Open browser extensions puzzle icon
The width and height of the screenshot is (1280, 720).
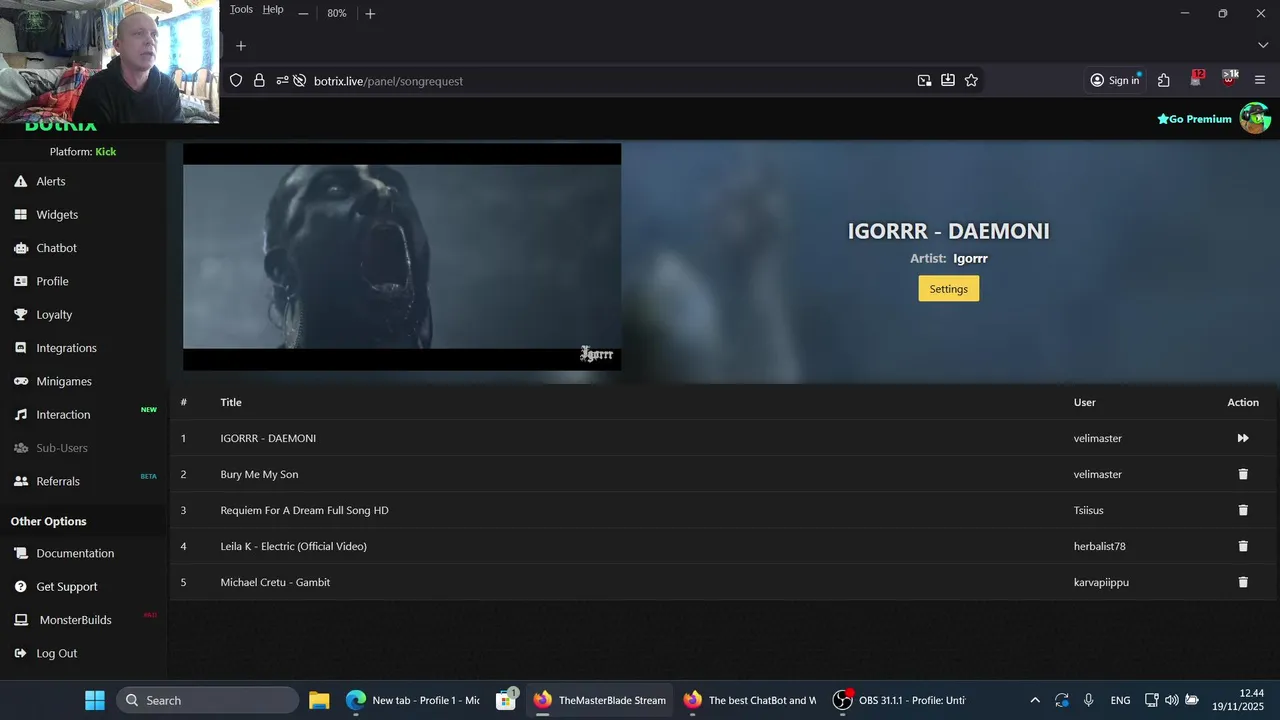(x=1163, y=80)
